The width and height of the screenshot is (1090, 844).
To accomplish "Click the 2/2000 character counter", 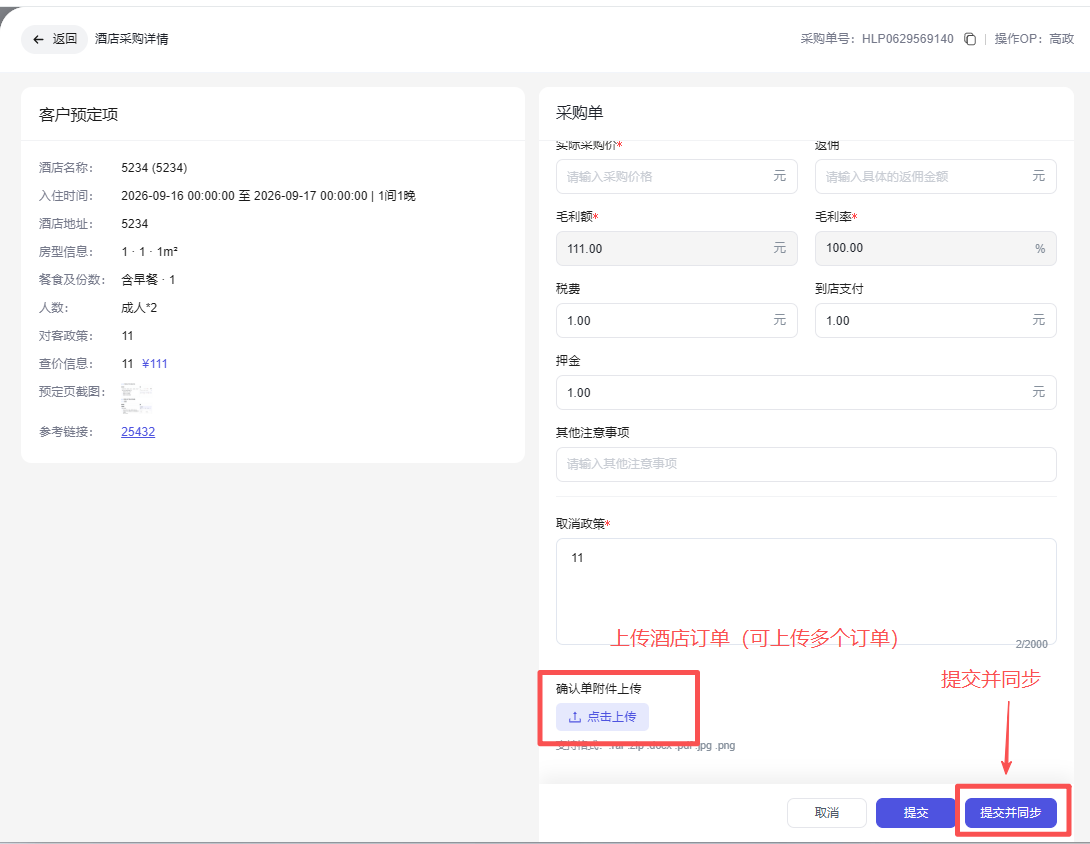I will click(1032, 644).
